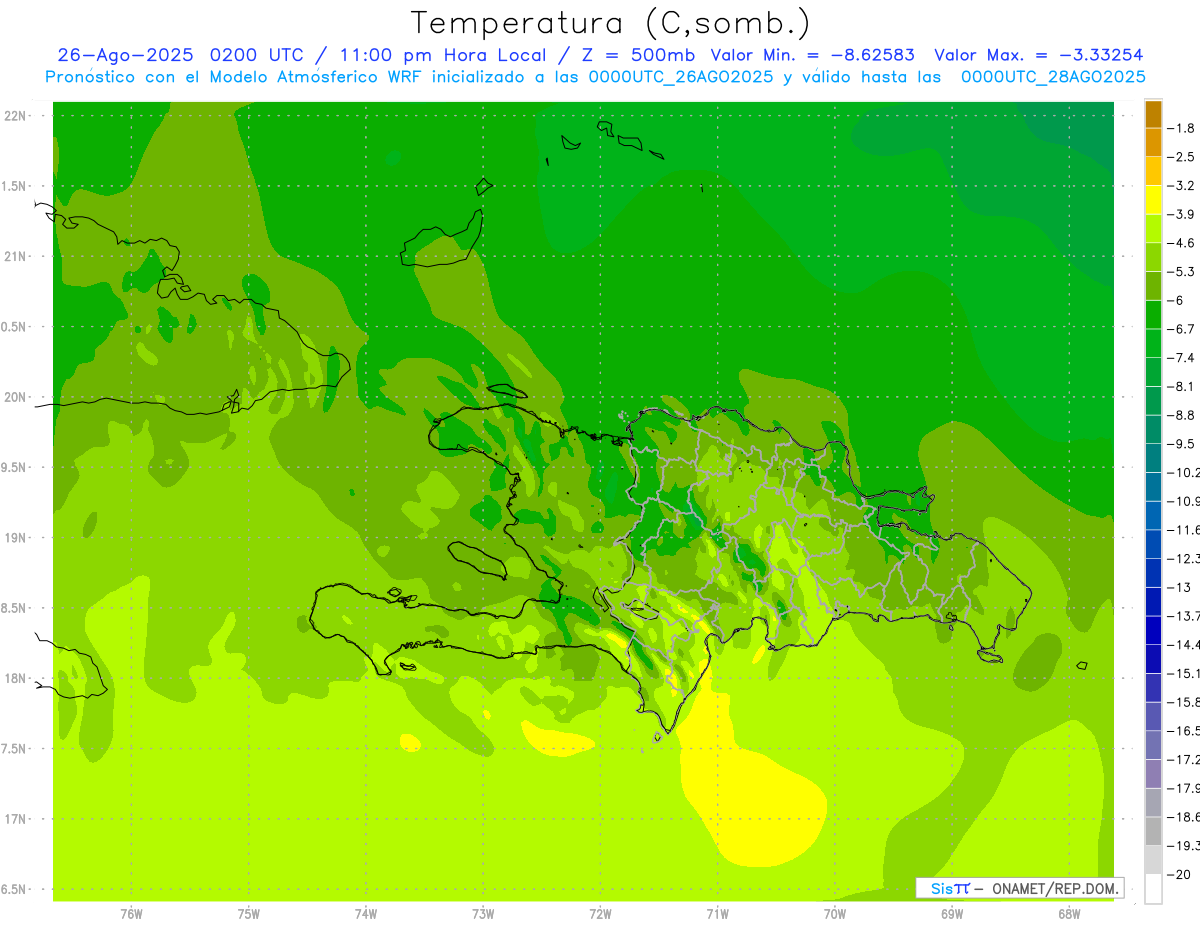Screen dimensions: 1200x927
Task: Click the -11.6 colorbar value
Action: click(x=1184, y=529)
